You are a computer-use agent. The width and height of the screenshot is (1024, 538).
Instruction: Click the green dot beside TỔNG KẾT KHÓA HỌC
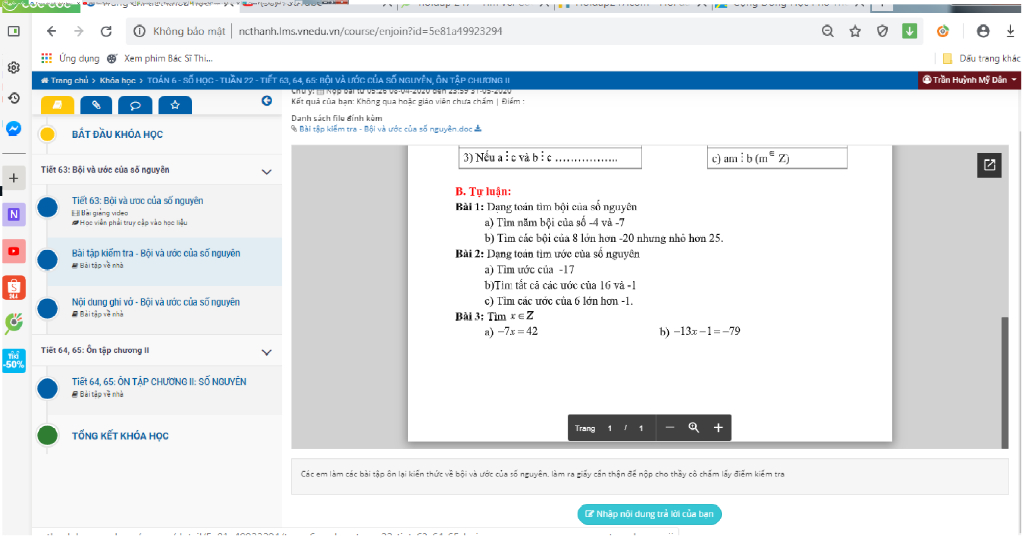coord(47,435)
